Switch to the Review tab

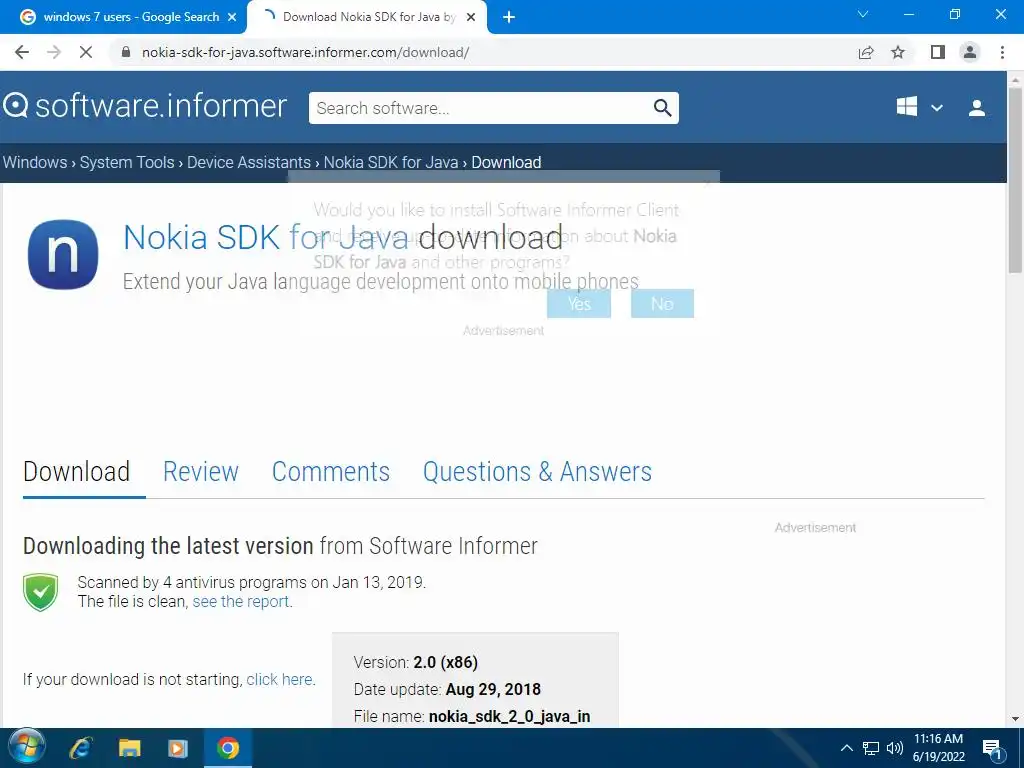200,472
